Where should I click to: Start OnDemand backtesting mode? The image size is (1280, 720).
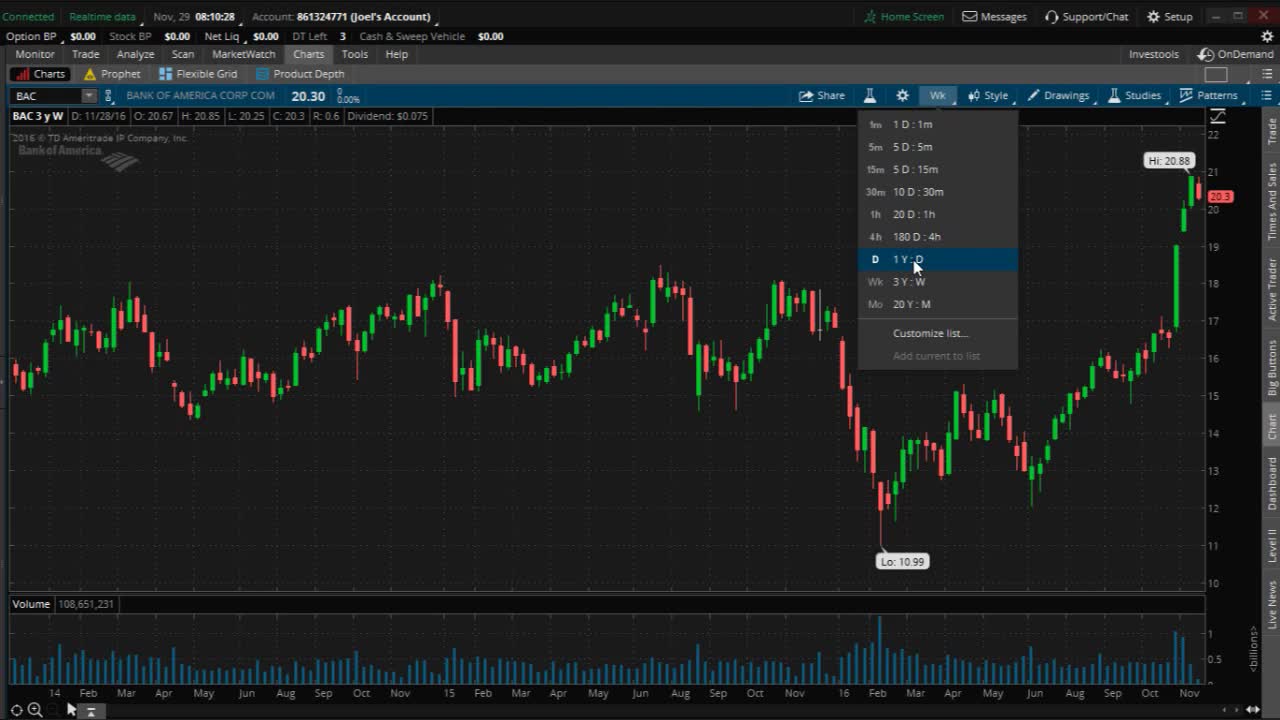pyautogui.click(x=1236, y=54)
